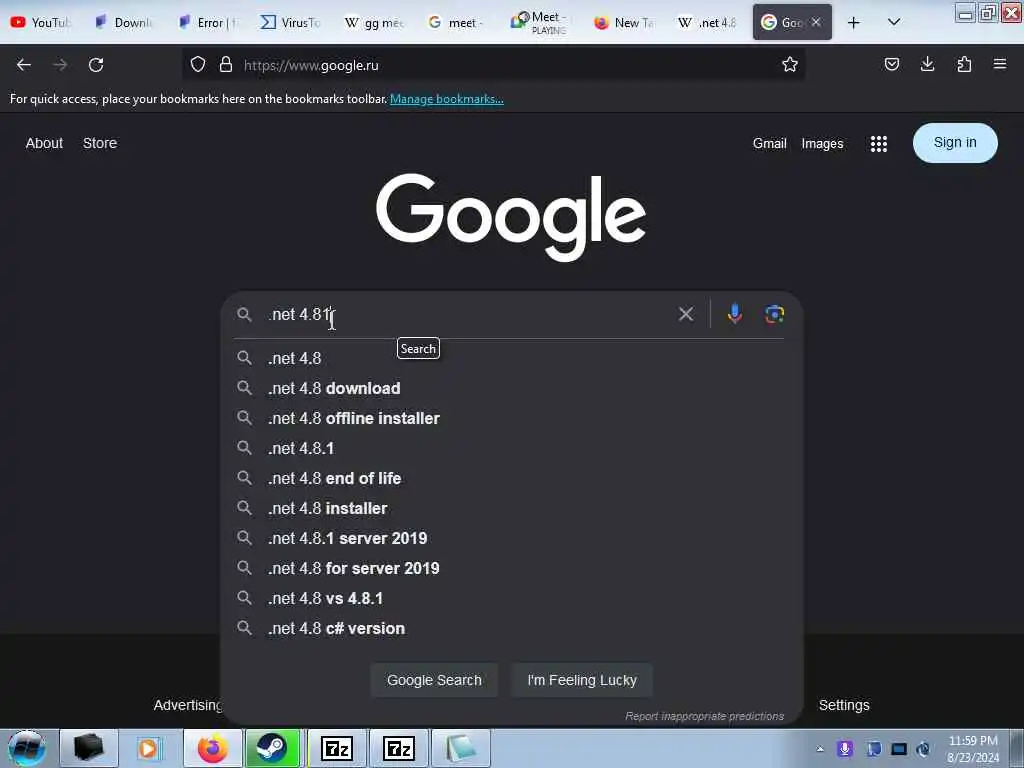This screenshot has height=768, width=1024.
Task: Open the Windows Start menu orb
Action: [27, 748]
